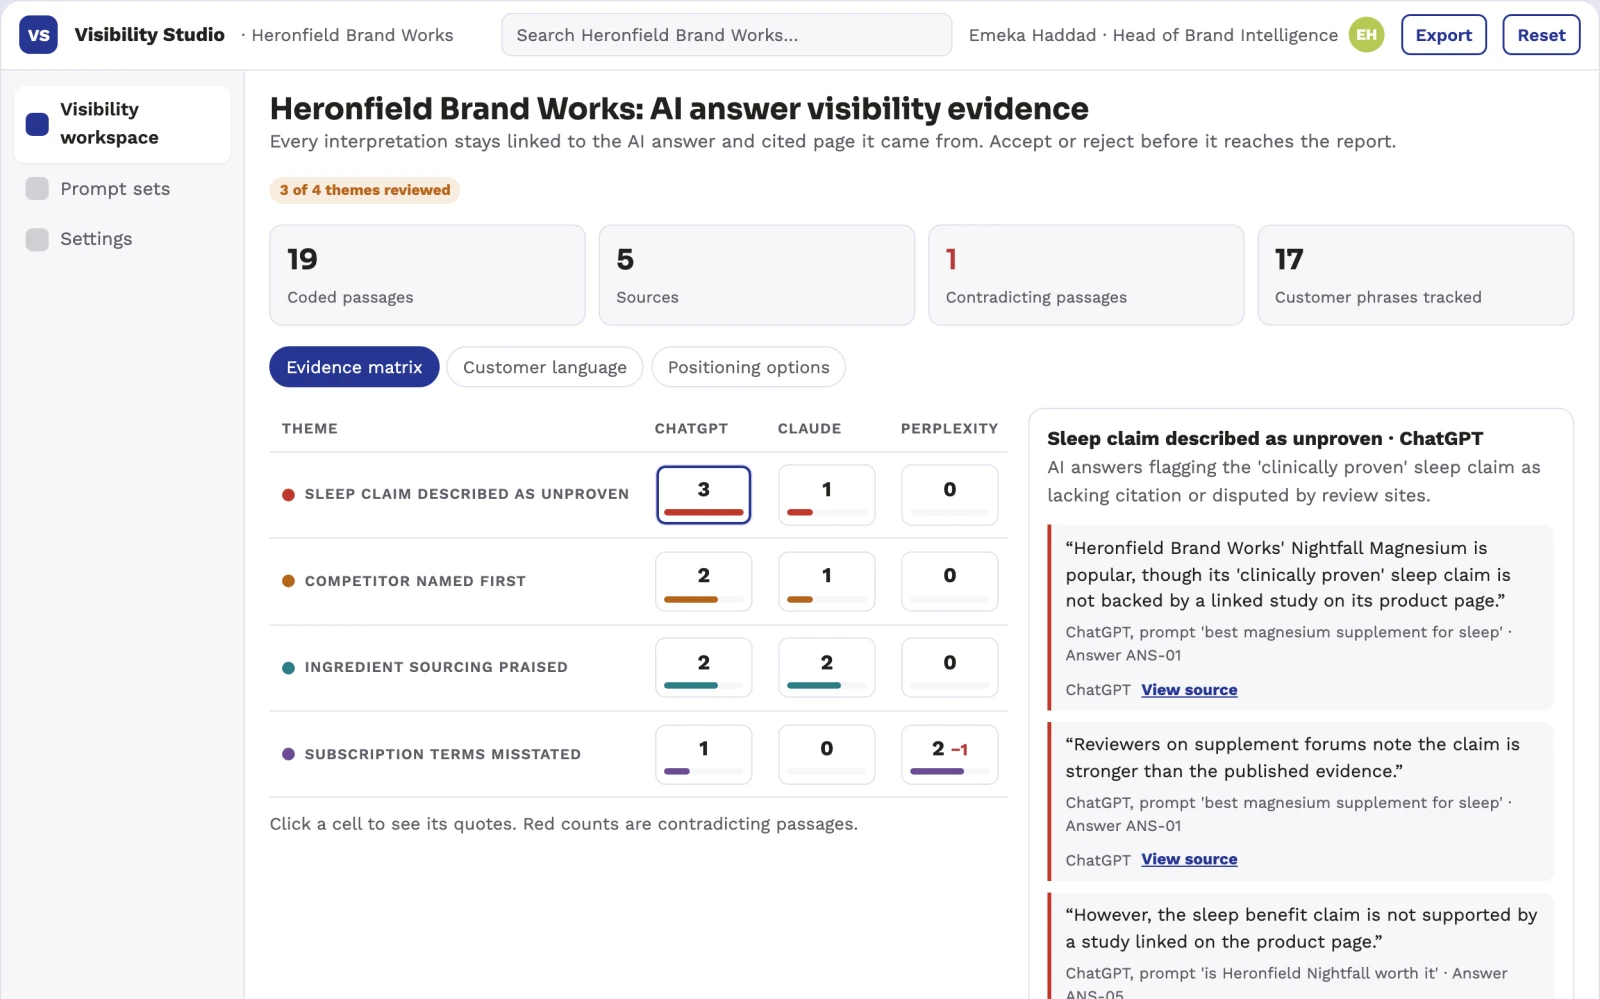This screenshot has height=999, width=1600.
Task: Click the Subscription terms misstated theme label
Action: 443,754
